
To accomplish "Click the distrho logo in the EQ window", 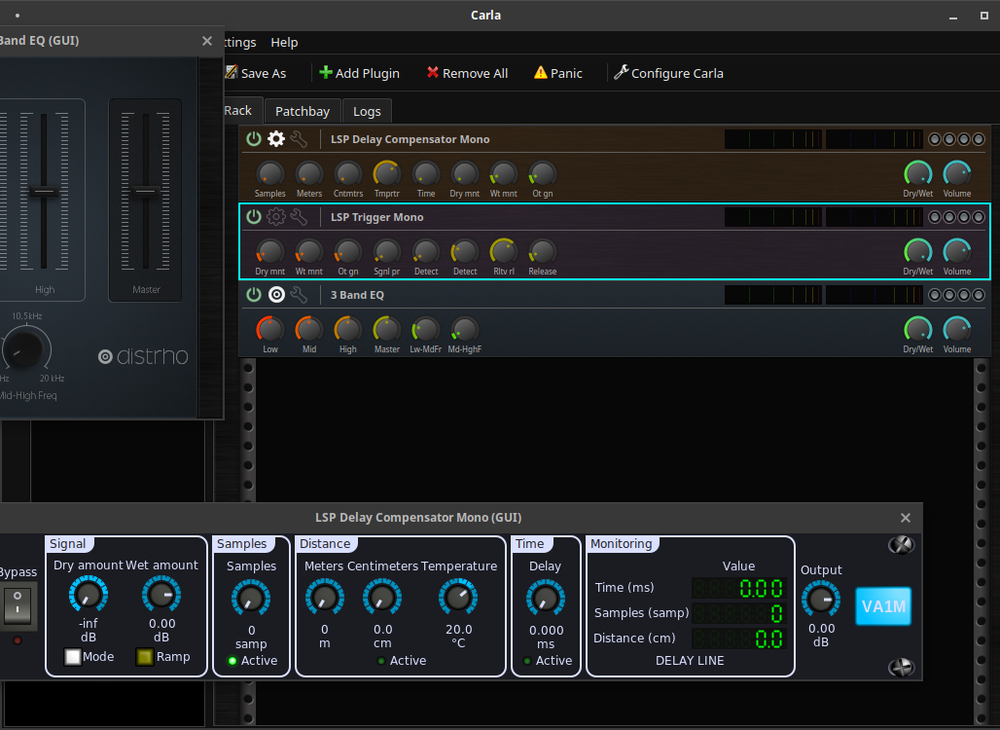I will pos(142,356).
